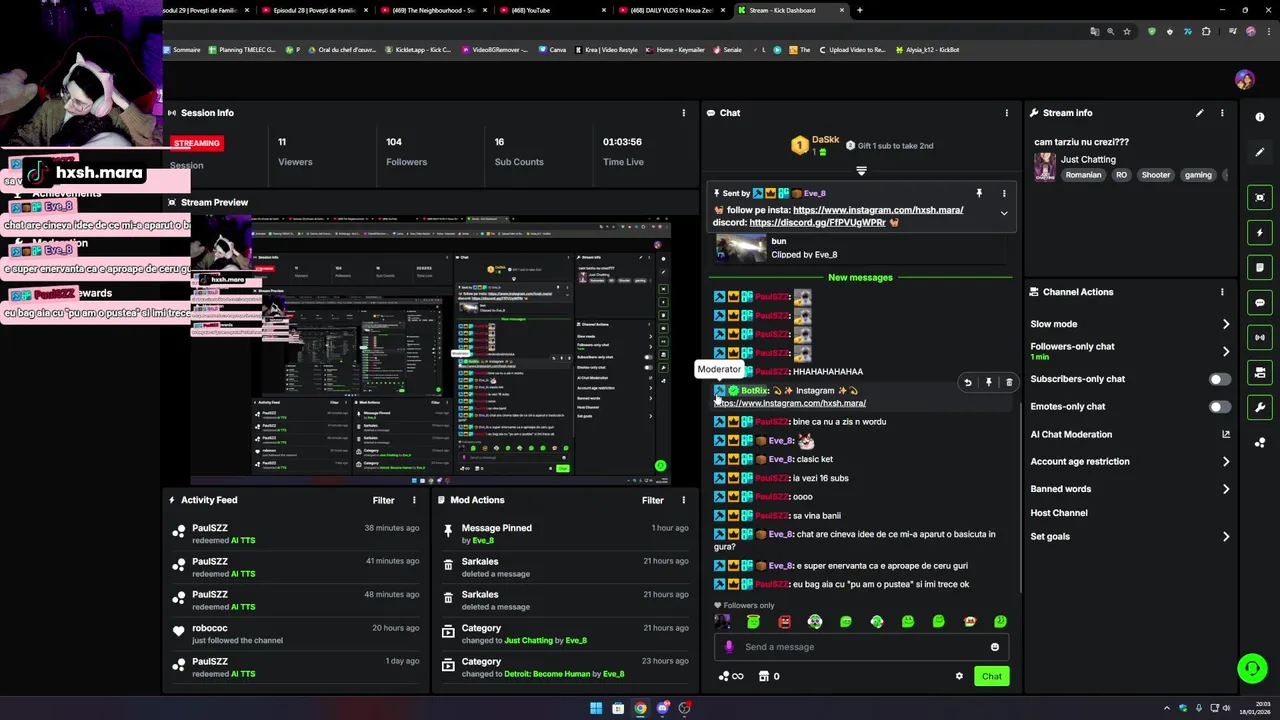The image size is (1280, 720).
Task: Pin the BotRix Instagram message
Action: (988, 382)
